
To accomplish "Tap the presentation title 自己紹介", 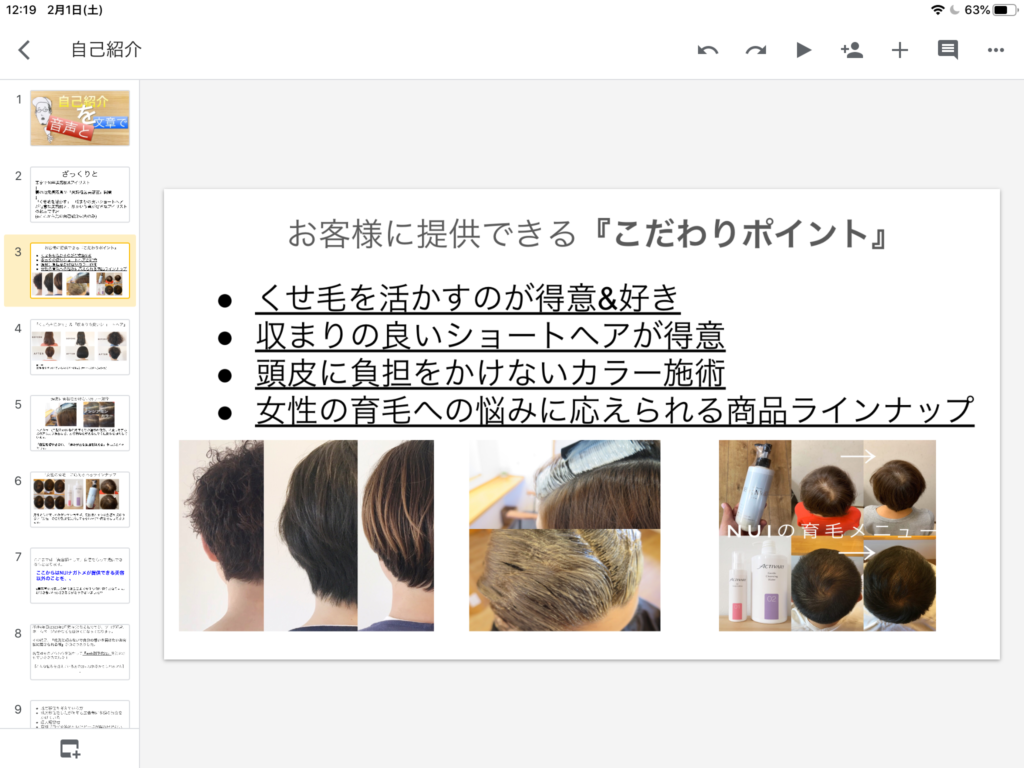I will tap(106, 50).
